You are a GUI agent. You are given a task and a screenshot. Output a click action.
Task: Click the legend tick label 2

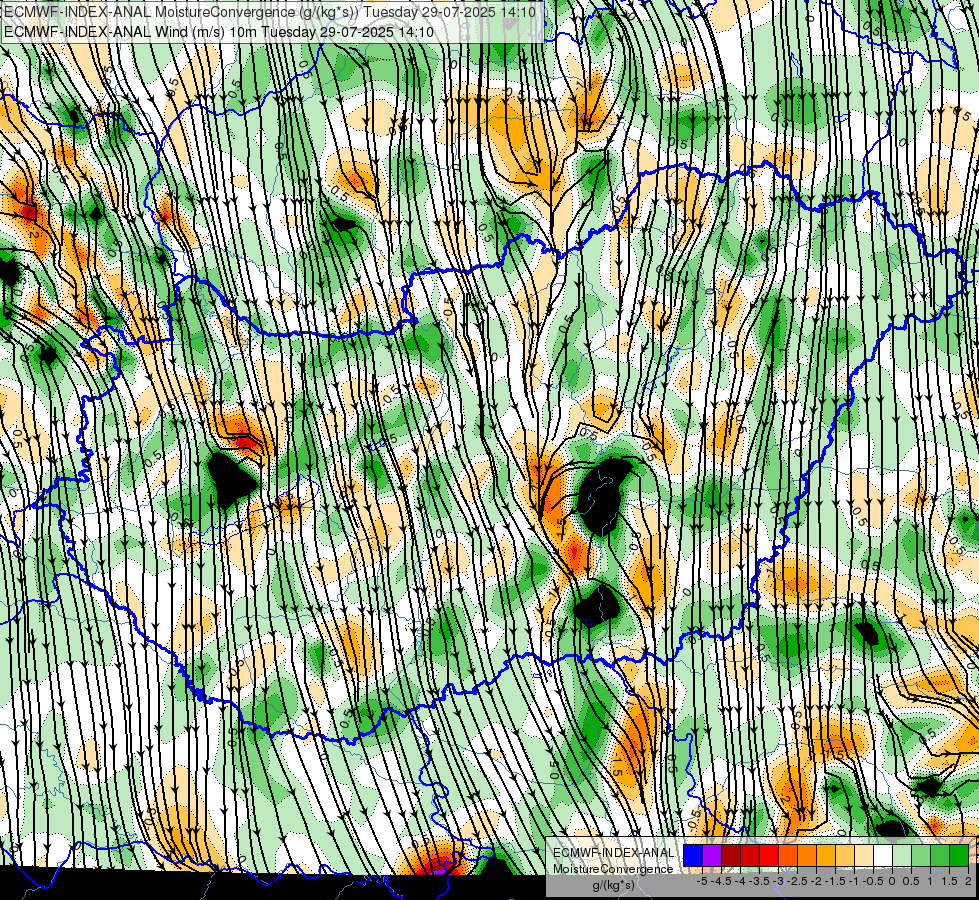pos(968,881)
